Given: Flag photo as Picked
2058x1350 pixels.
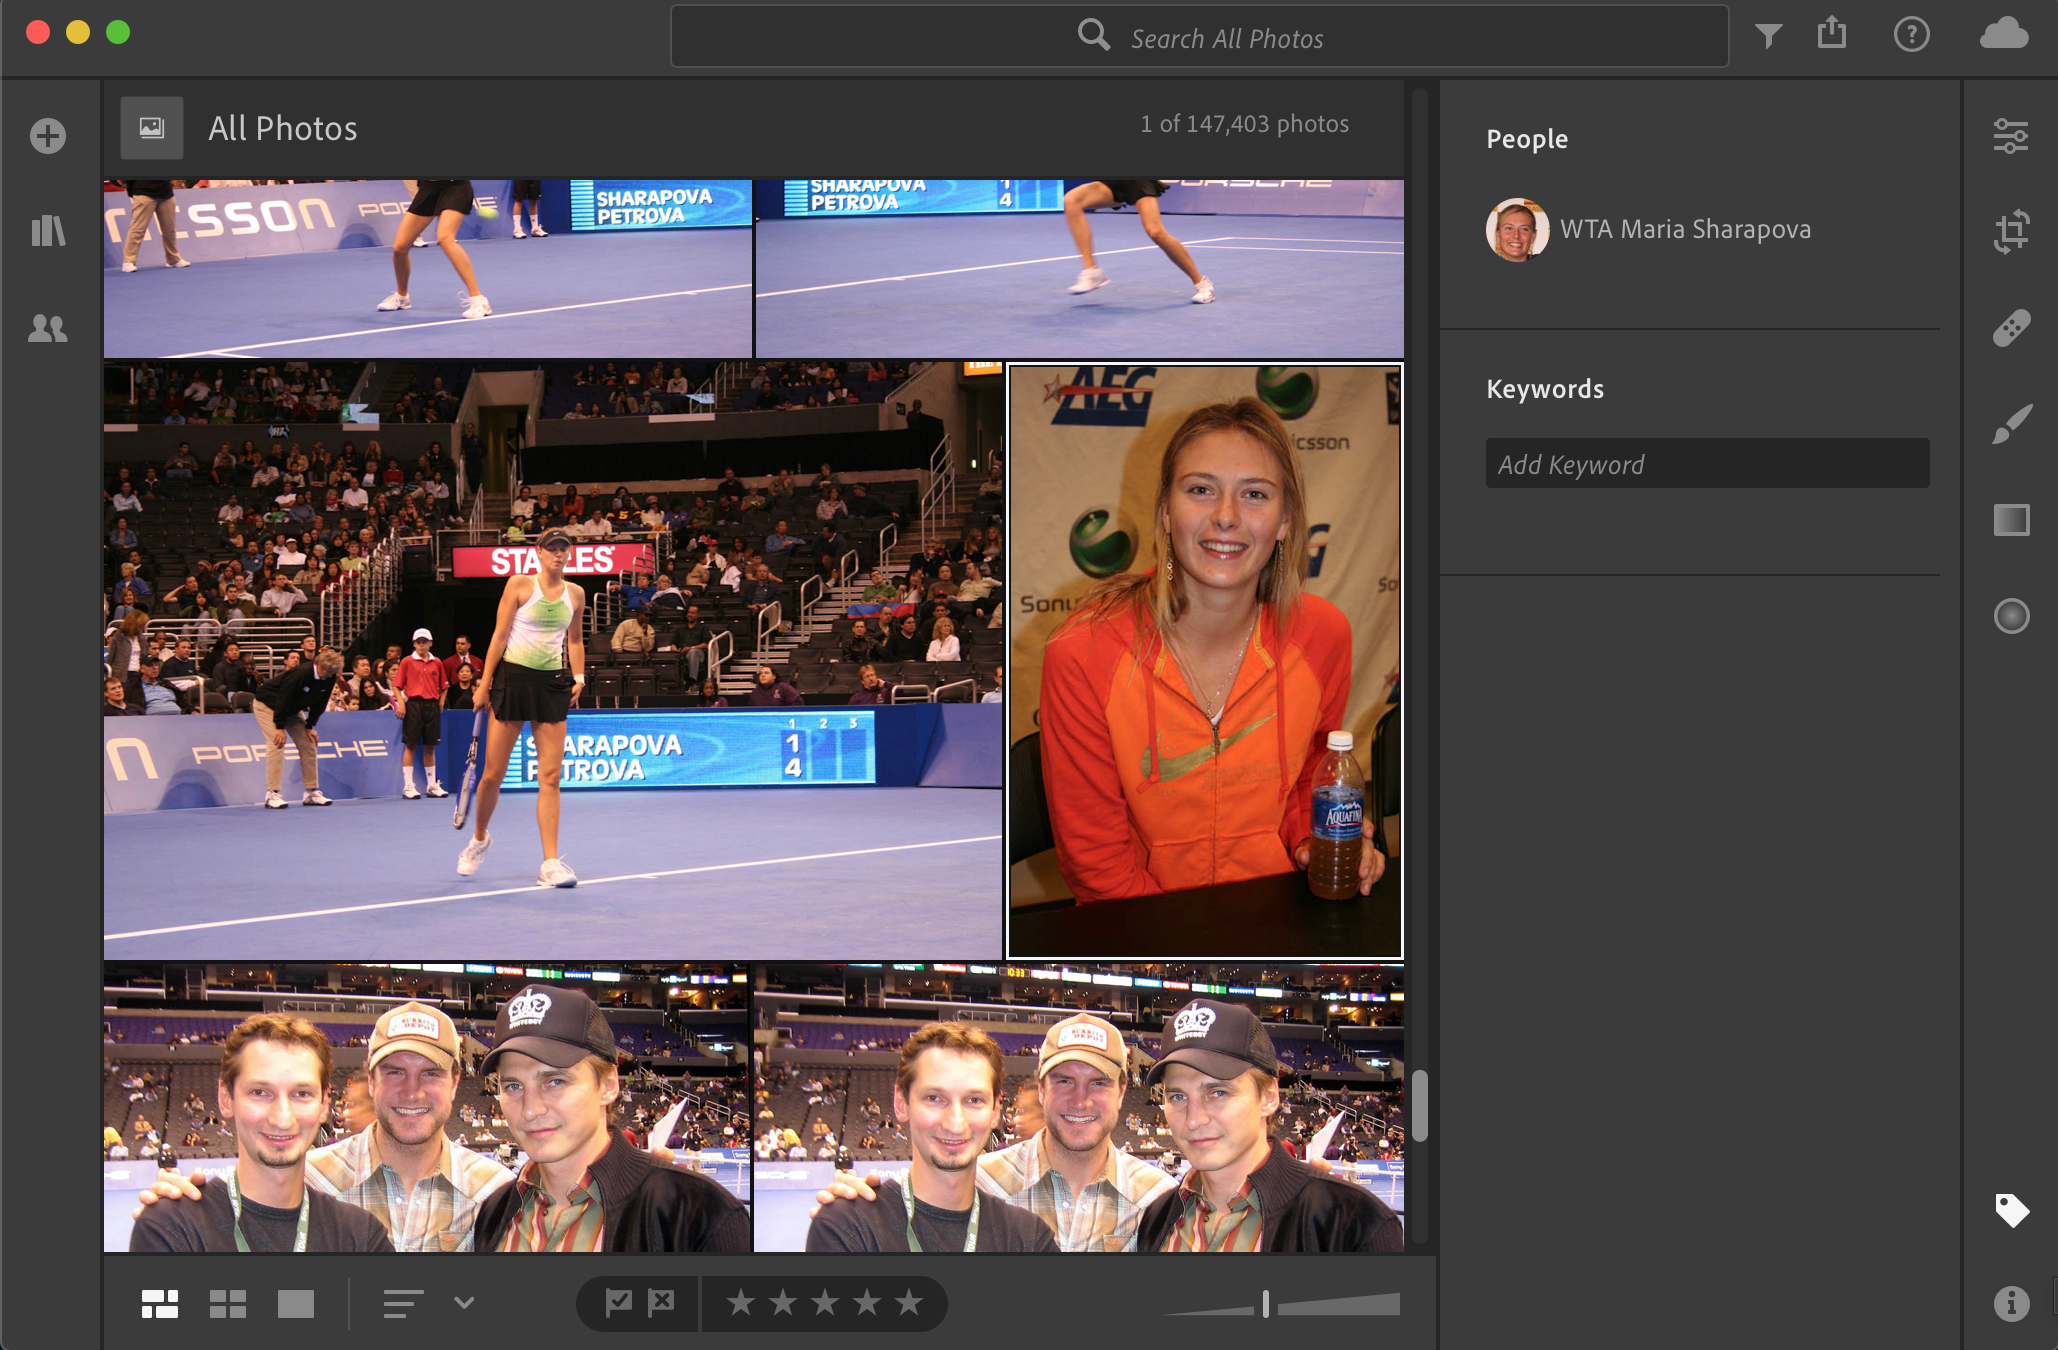Looking at the screenshot, I should point(618,1303).
